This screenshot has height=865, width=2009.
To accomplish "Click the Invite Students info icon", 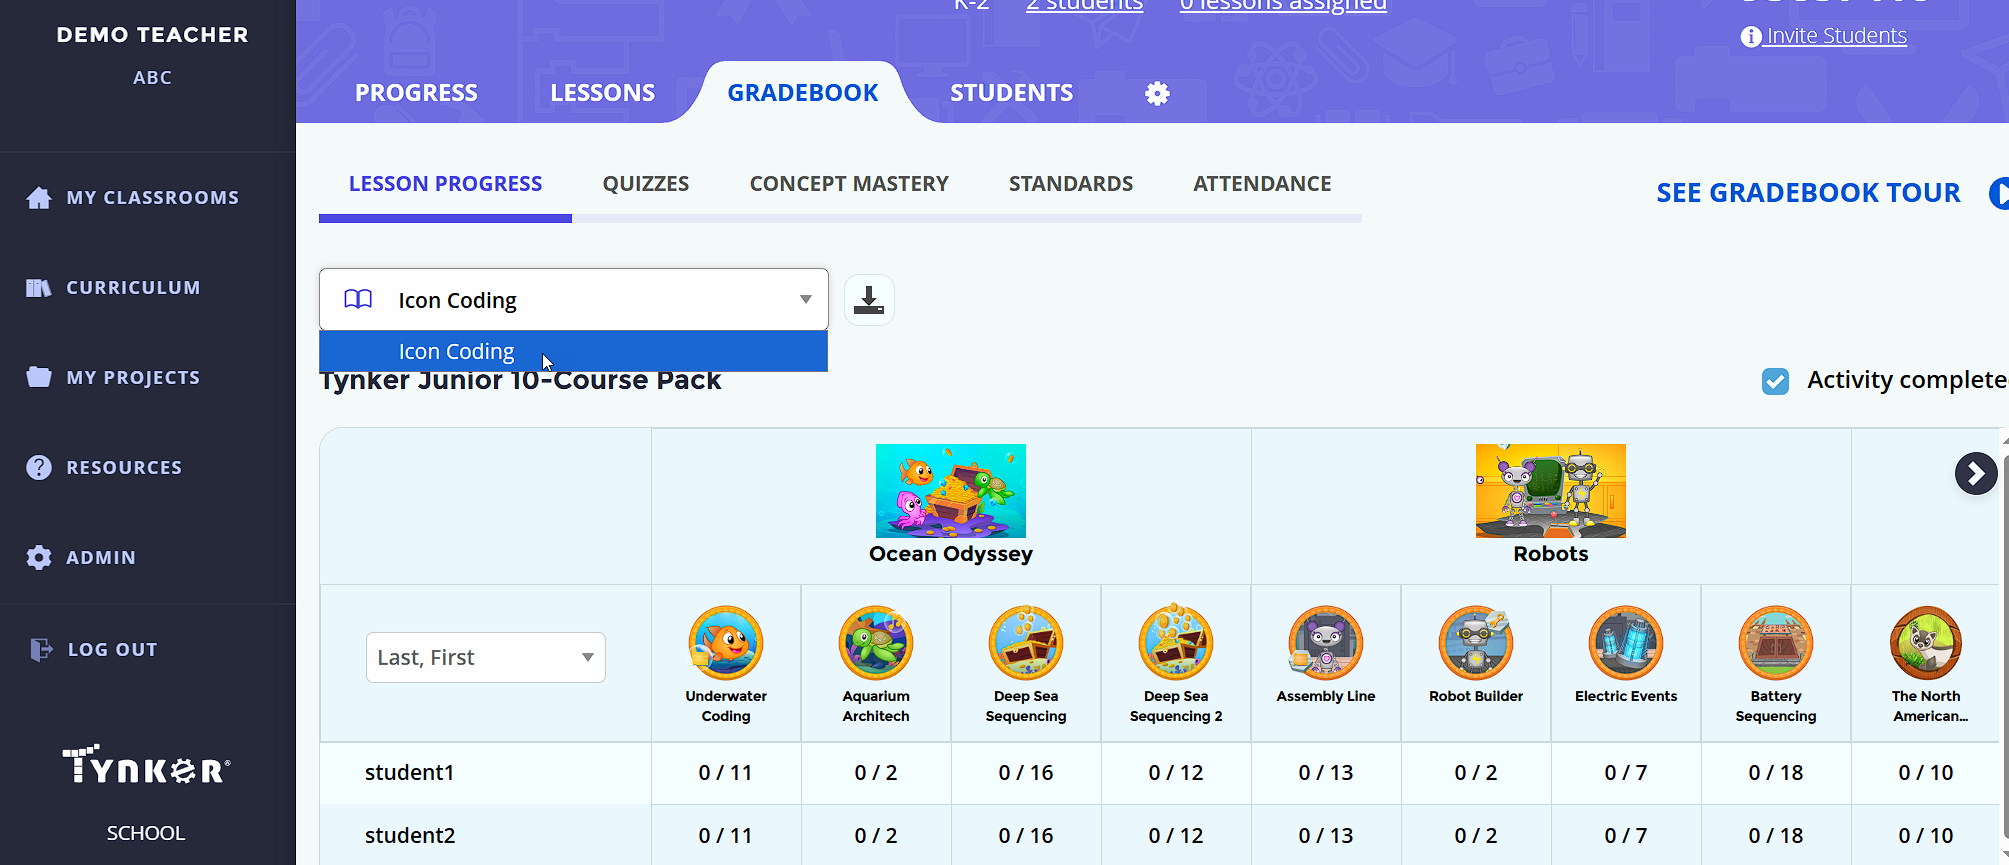I will click(1751, 37).
